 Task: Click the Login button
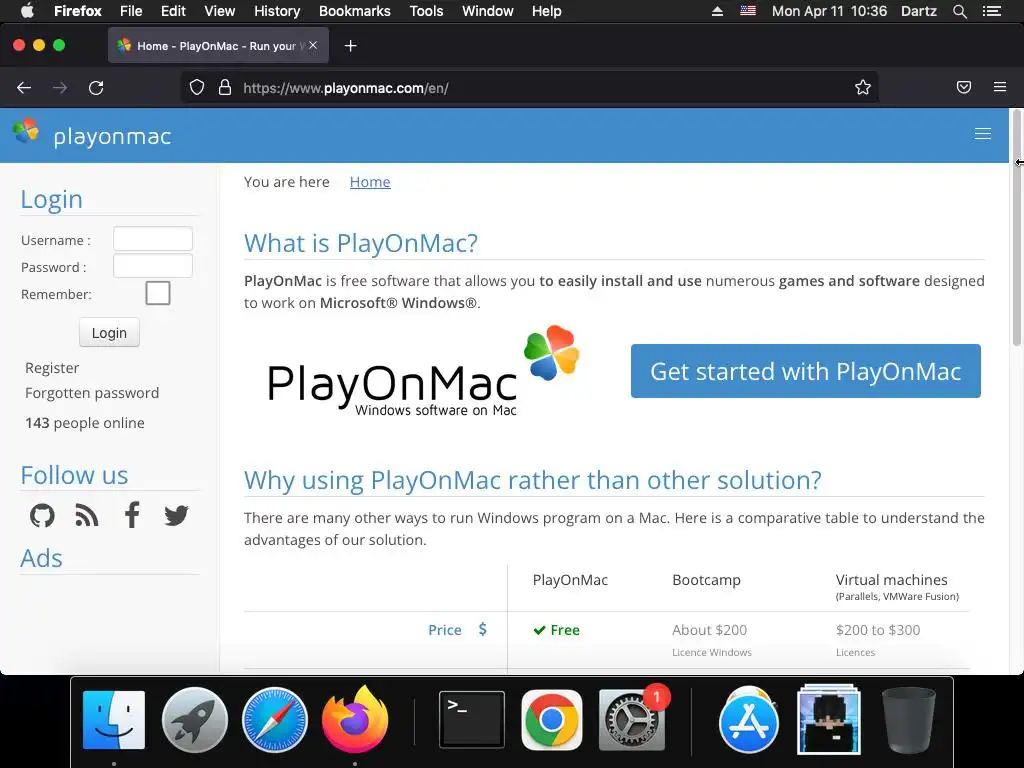point(109,332)
